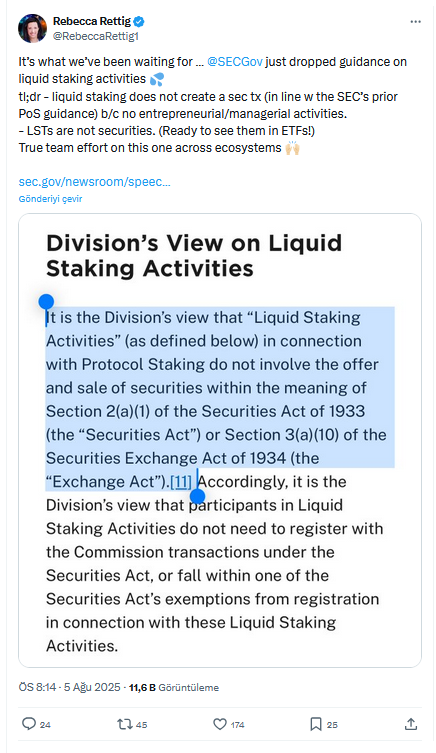
Task: Click the top text selection handle
Action: coord(46,302)
